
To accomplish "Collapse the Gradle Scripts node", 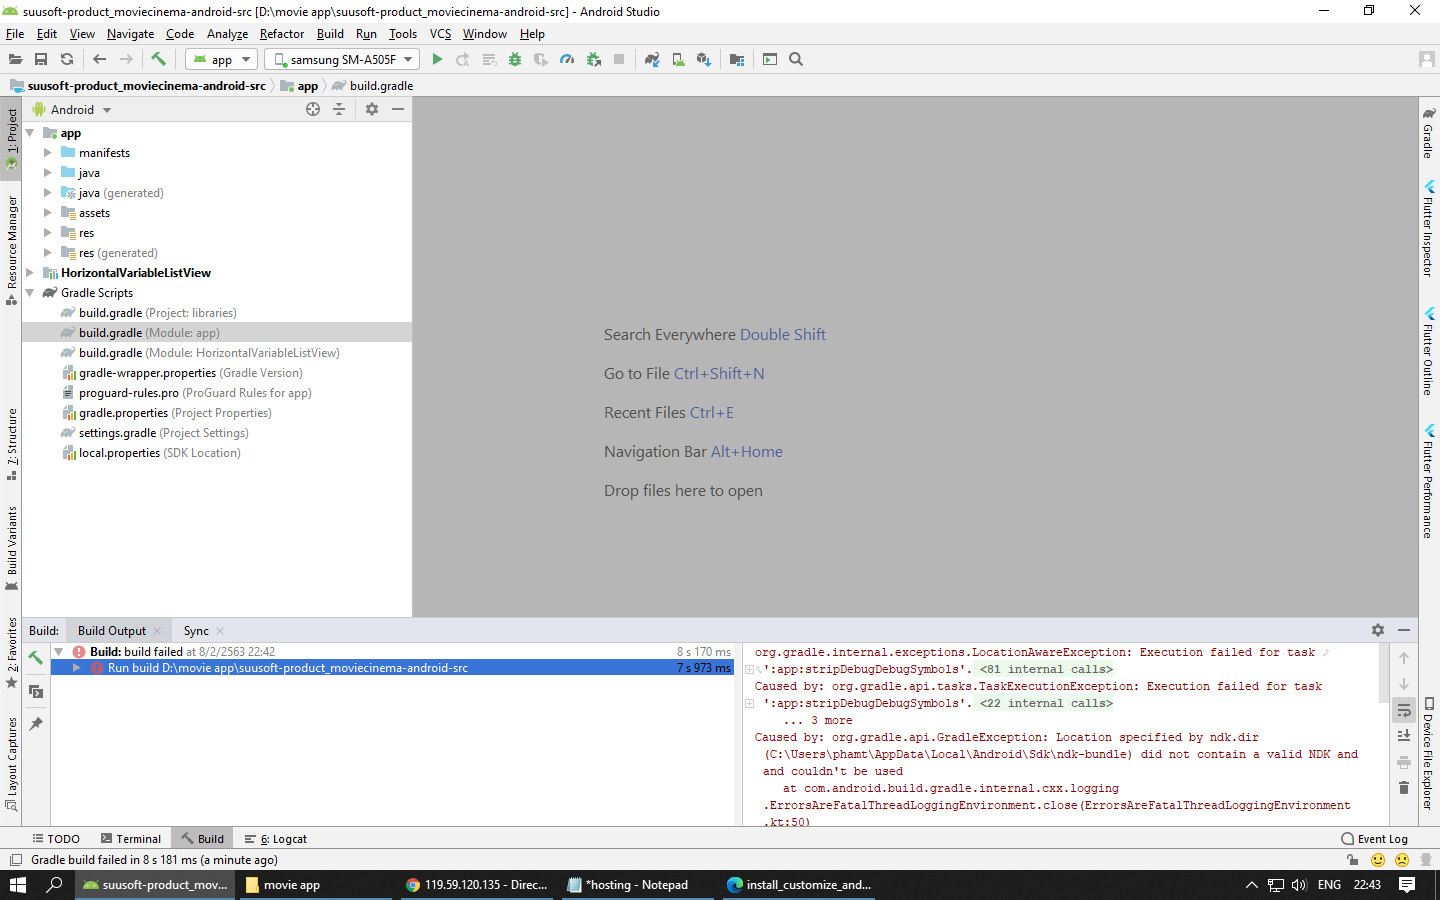I will [x=30, y=293].
